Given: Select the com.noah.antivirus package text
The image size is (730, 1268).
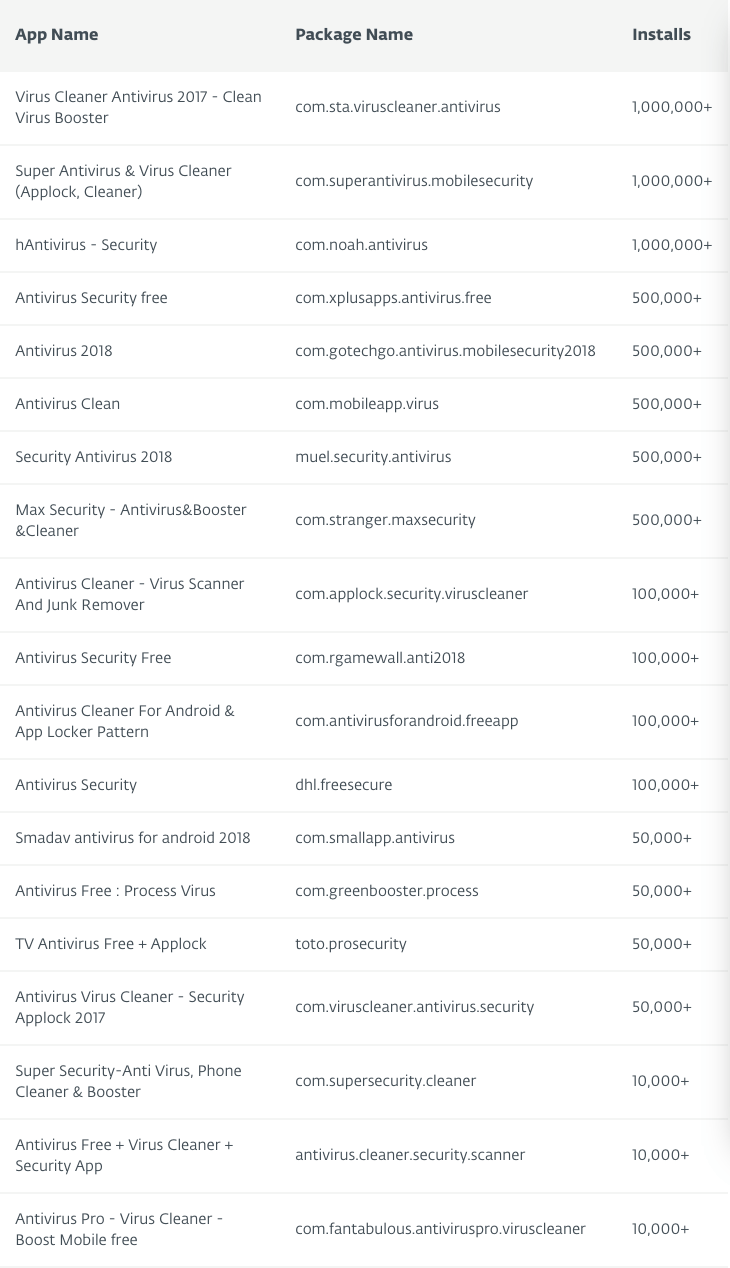Looking at the screenshot, I should (x=361, y=245).
